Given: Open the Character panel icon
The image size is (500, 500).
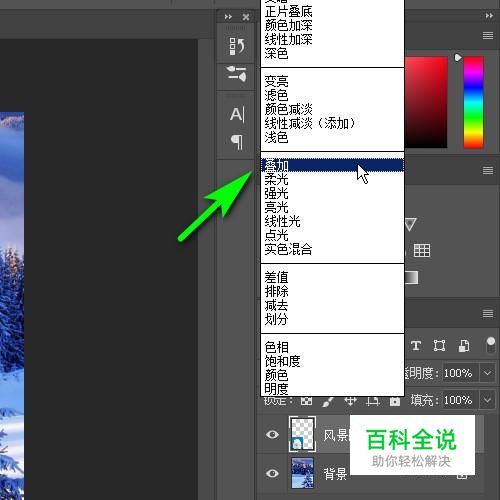Looking at the screenshot, I should point(237,115).
